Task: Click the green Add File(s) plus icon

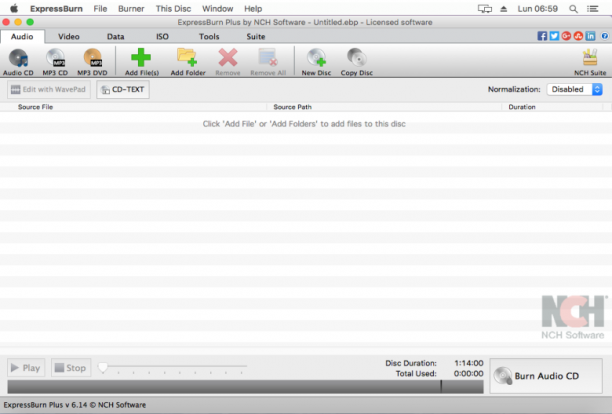Action: tap(141, 58)
